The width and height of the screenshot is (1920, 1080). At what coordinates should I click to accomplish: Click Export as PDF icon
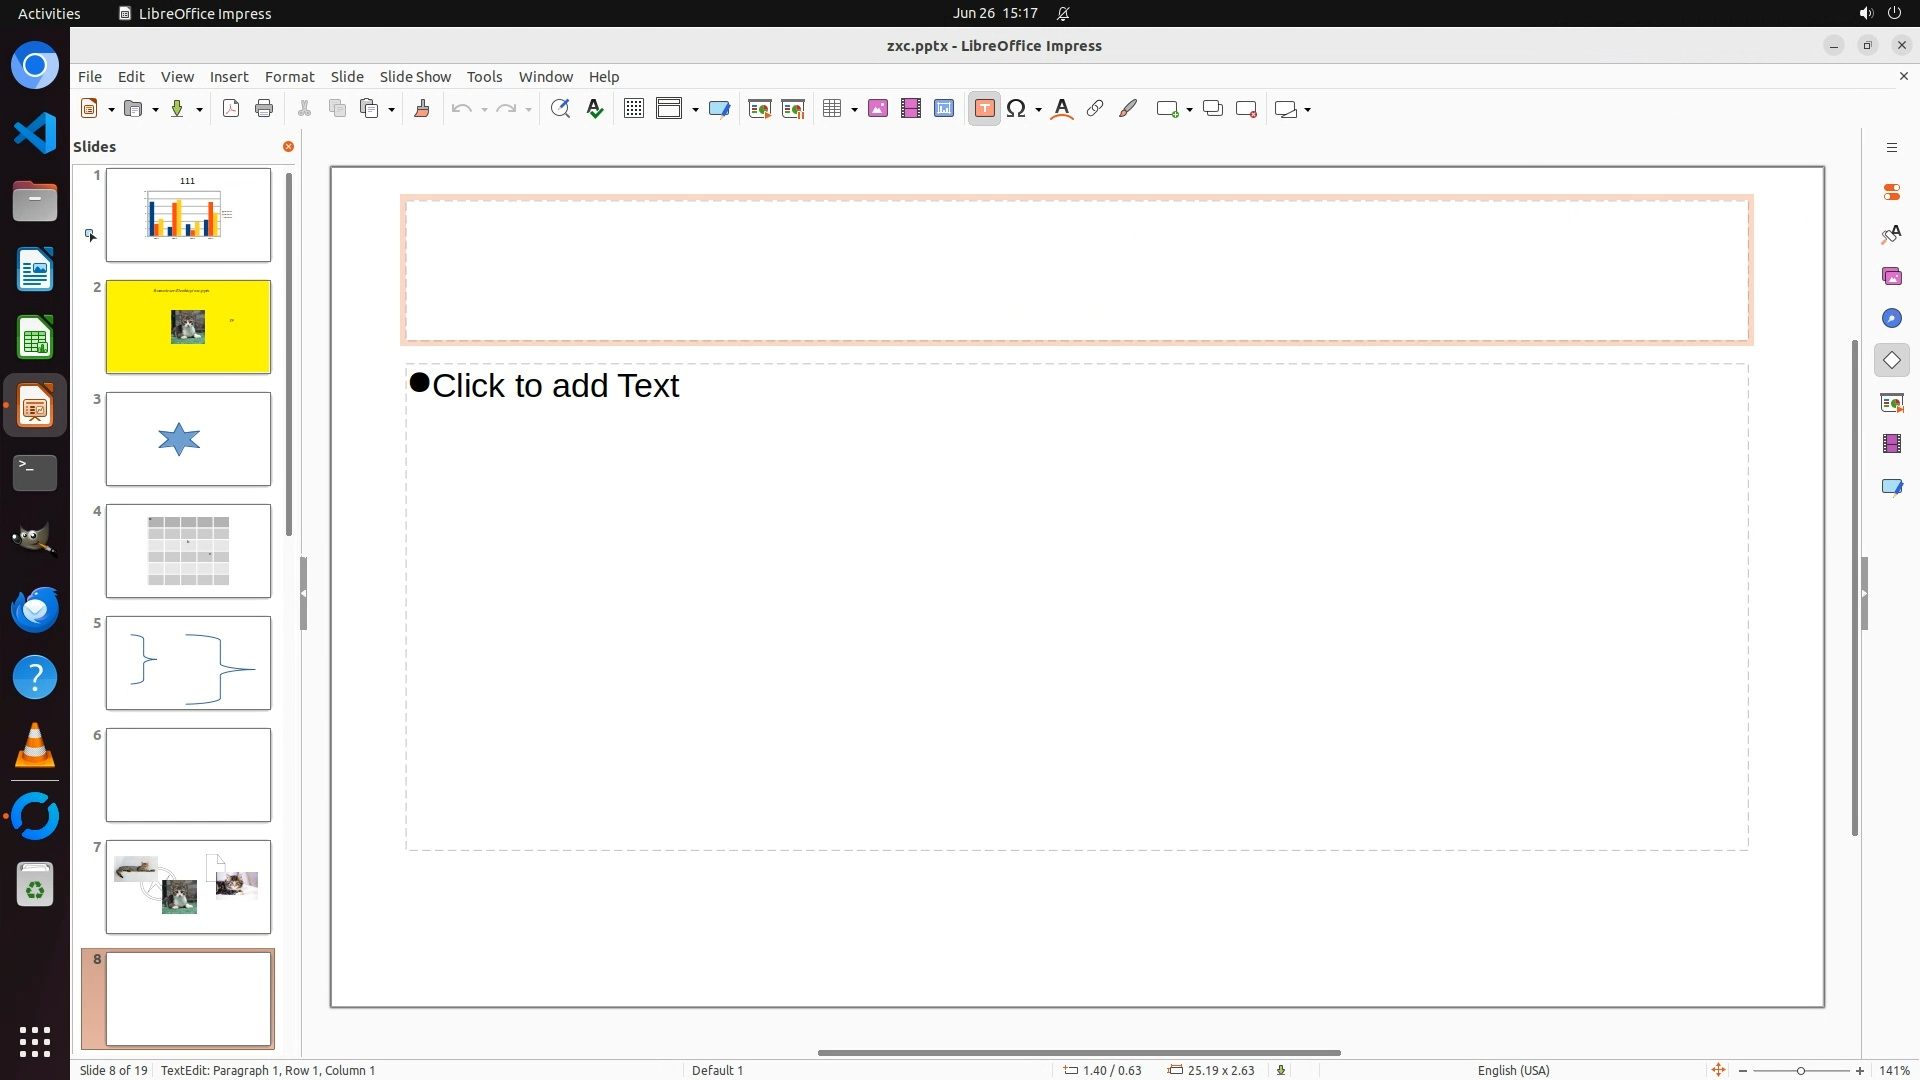click(x=231, y=109)
